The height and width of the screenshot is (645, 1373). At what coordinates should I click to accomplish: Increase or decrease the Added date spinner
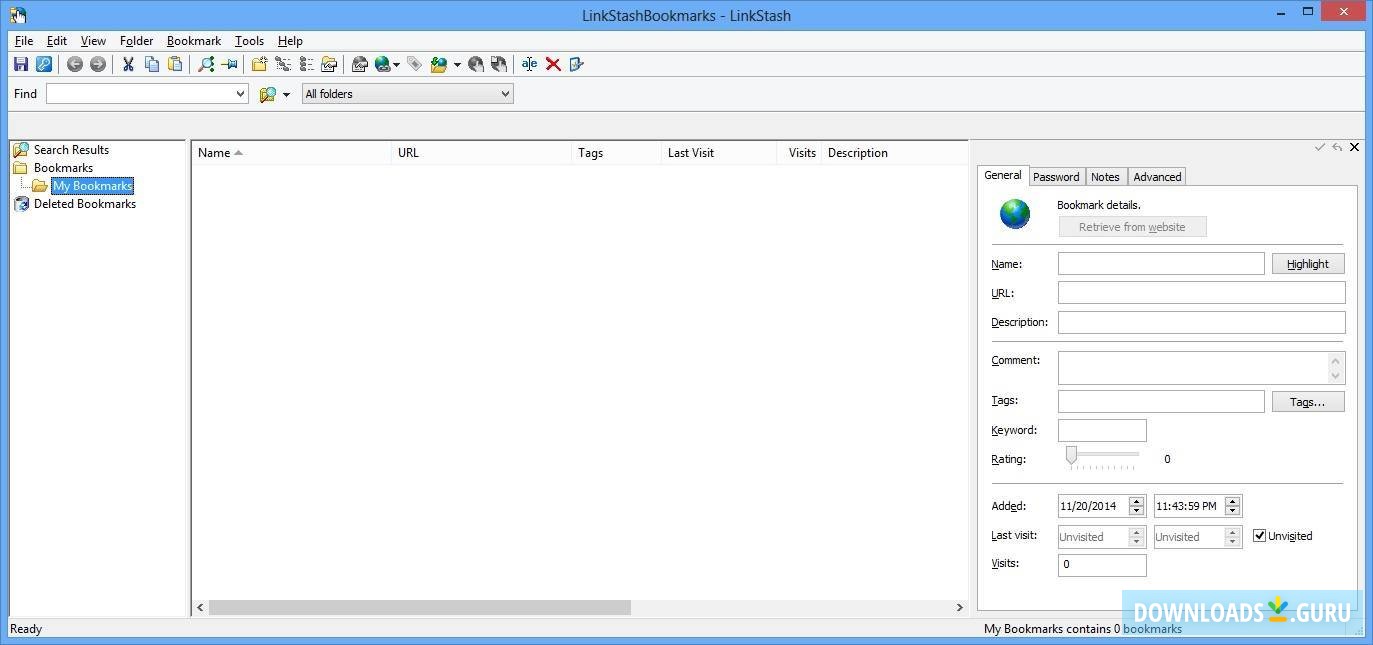coord(1136,506)
